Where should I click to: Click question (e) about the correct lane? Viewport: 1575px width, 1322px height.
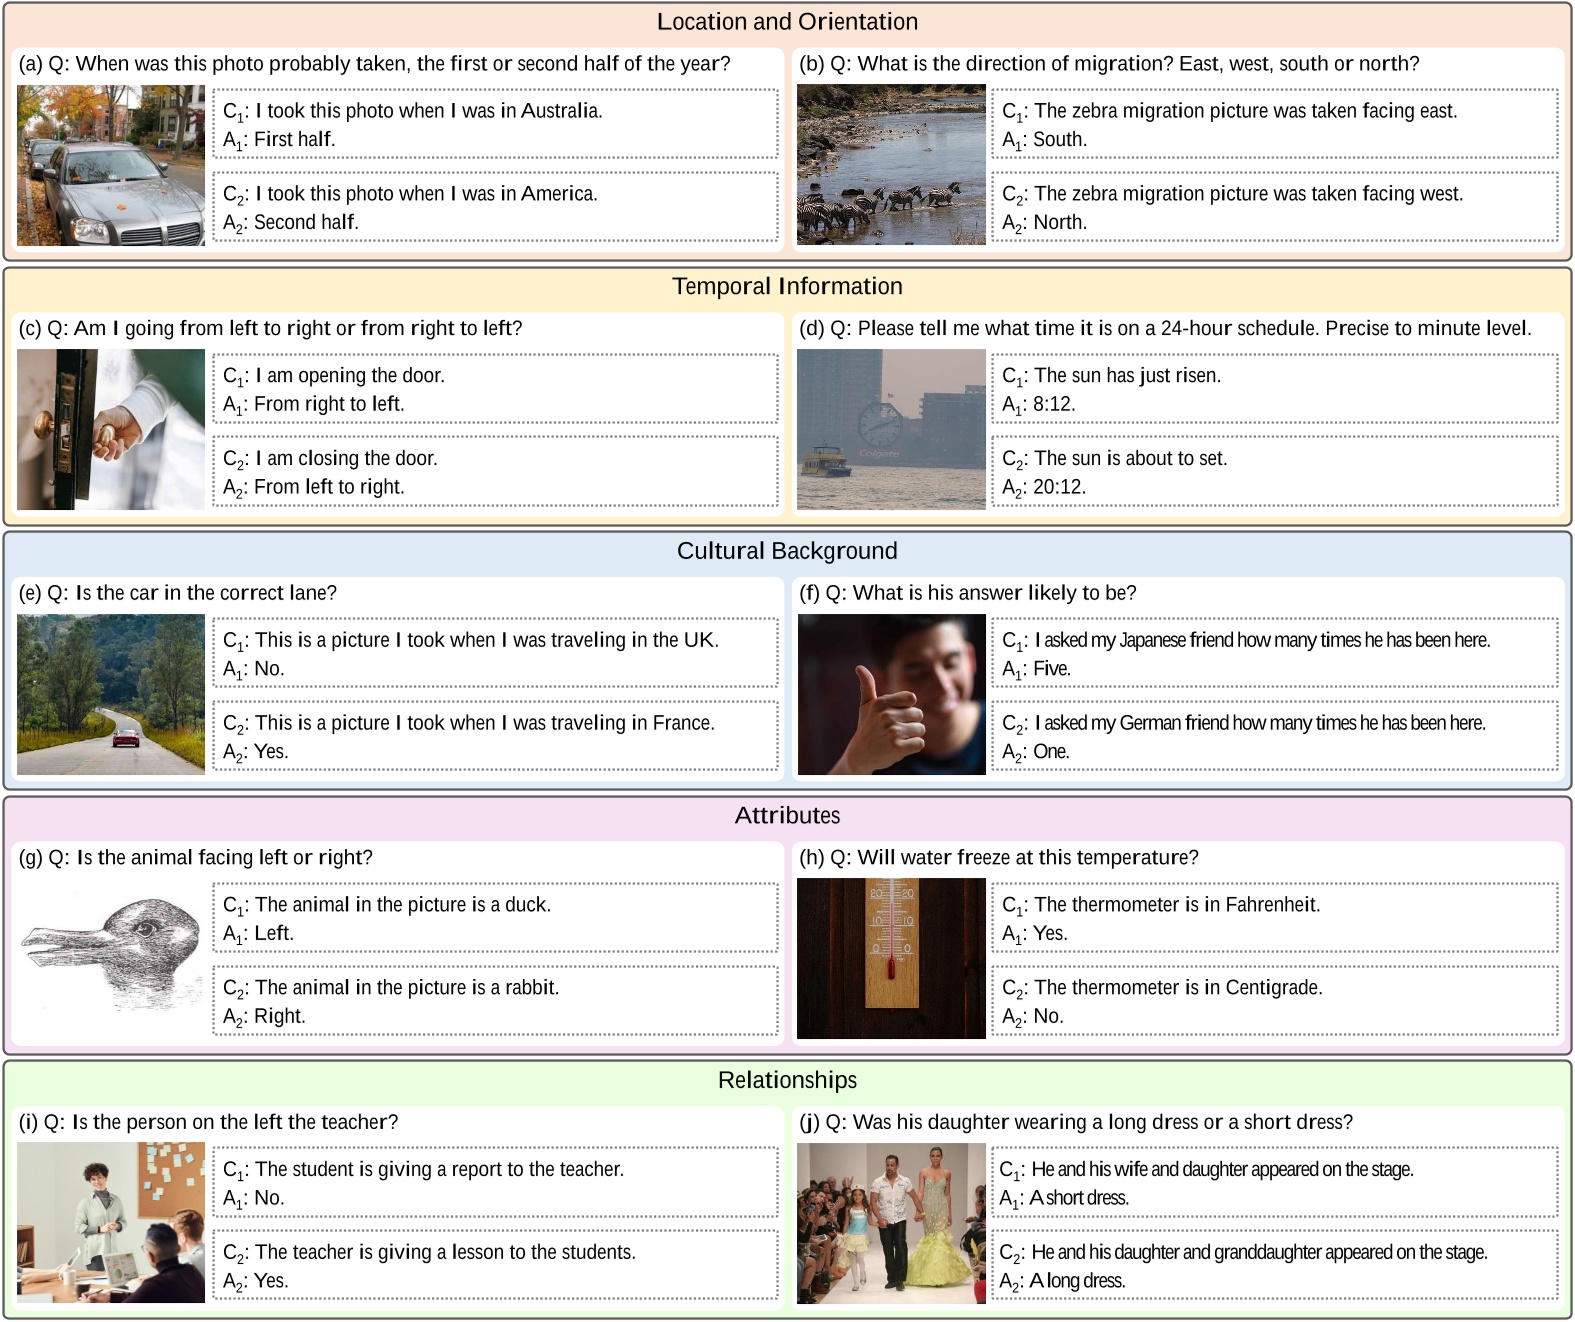click(178, 593)
